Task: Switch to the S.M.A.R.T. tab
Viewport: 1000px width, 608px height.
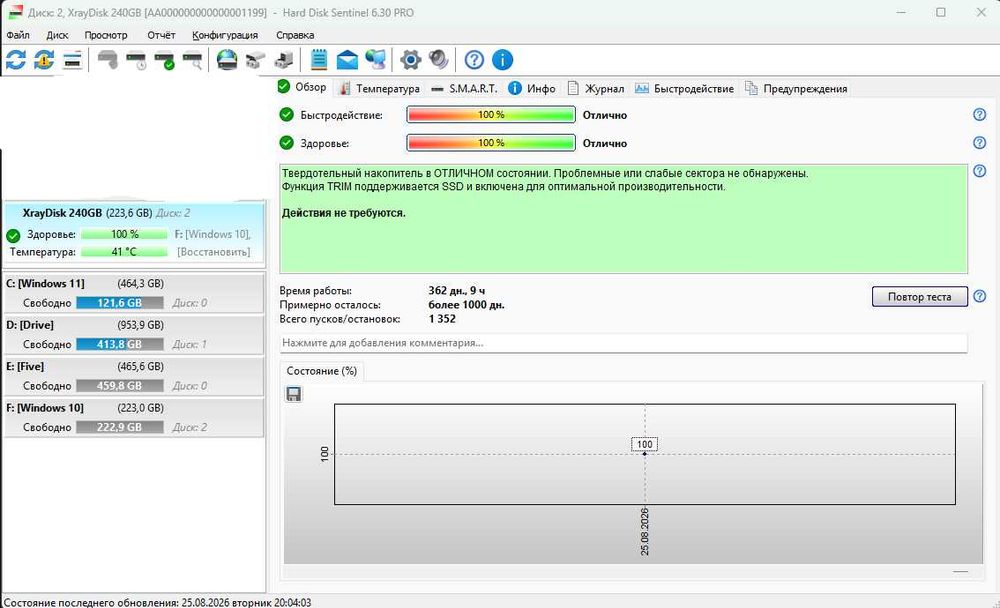Action: [x=464, y=89]
